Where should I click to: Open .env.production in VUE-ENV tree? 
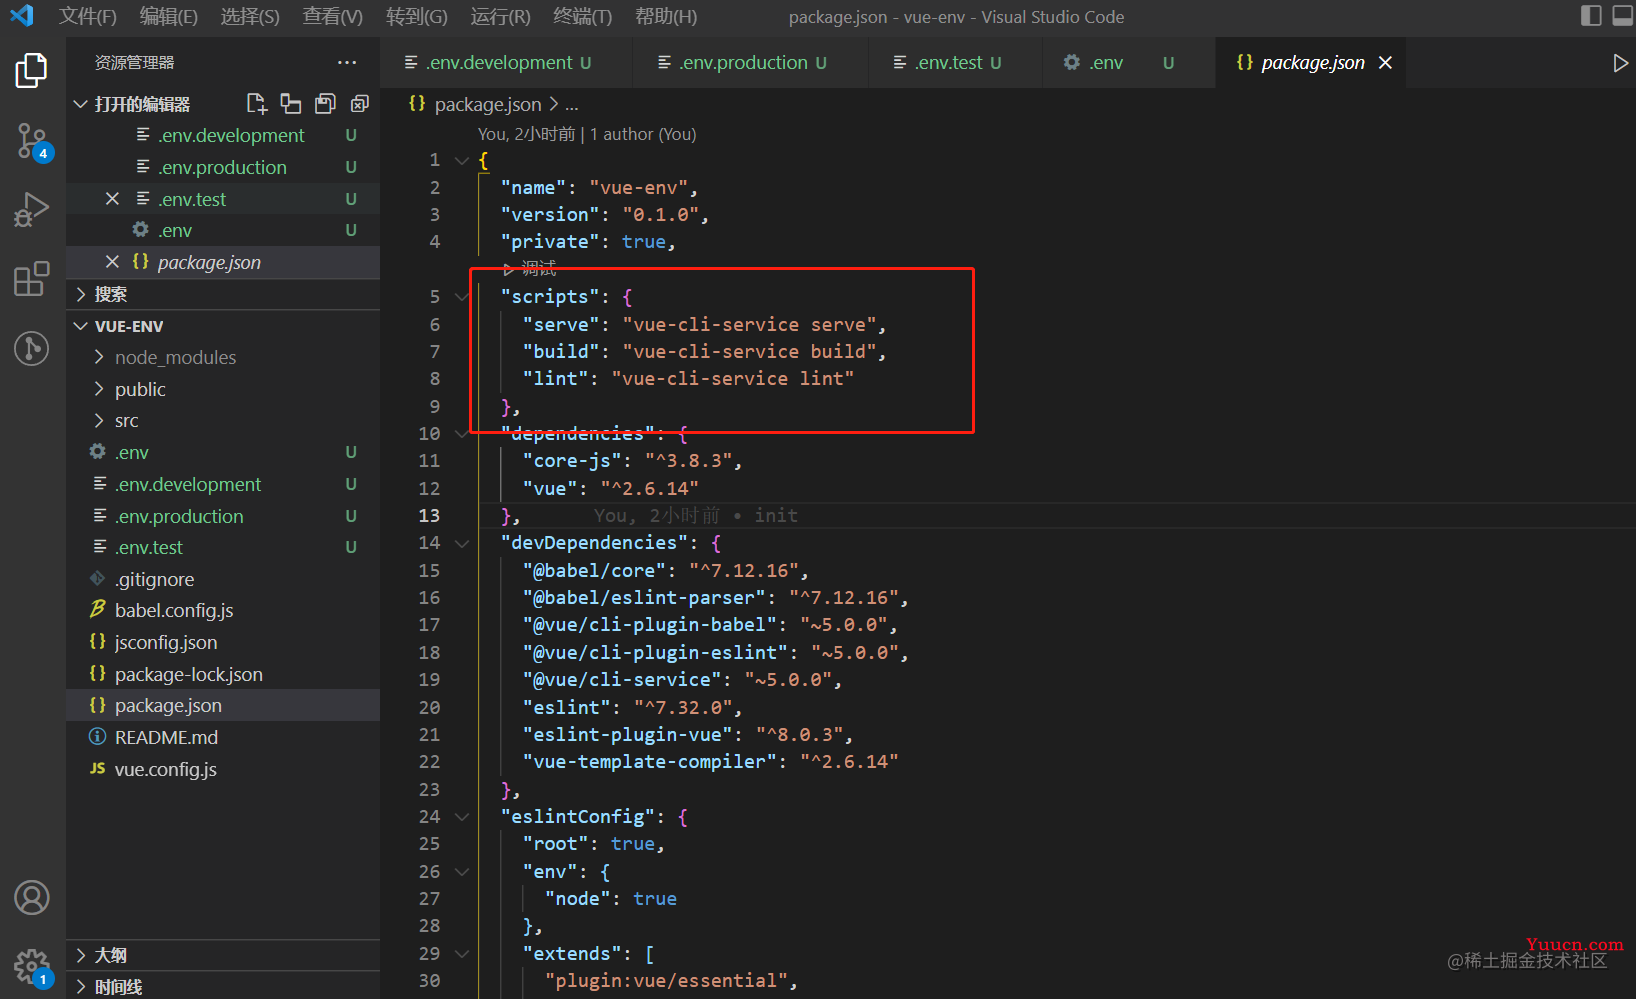click(223, 516)
